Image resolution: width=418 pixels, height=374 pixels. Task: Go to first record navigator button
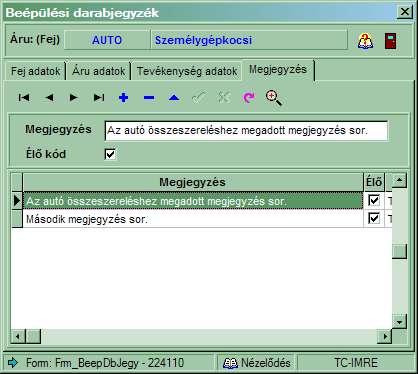click(24, 98)
